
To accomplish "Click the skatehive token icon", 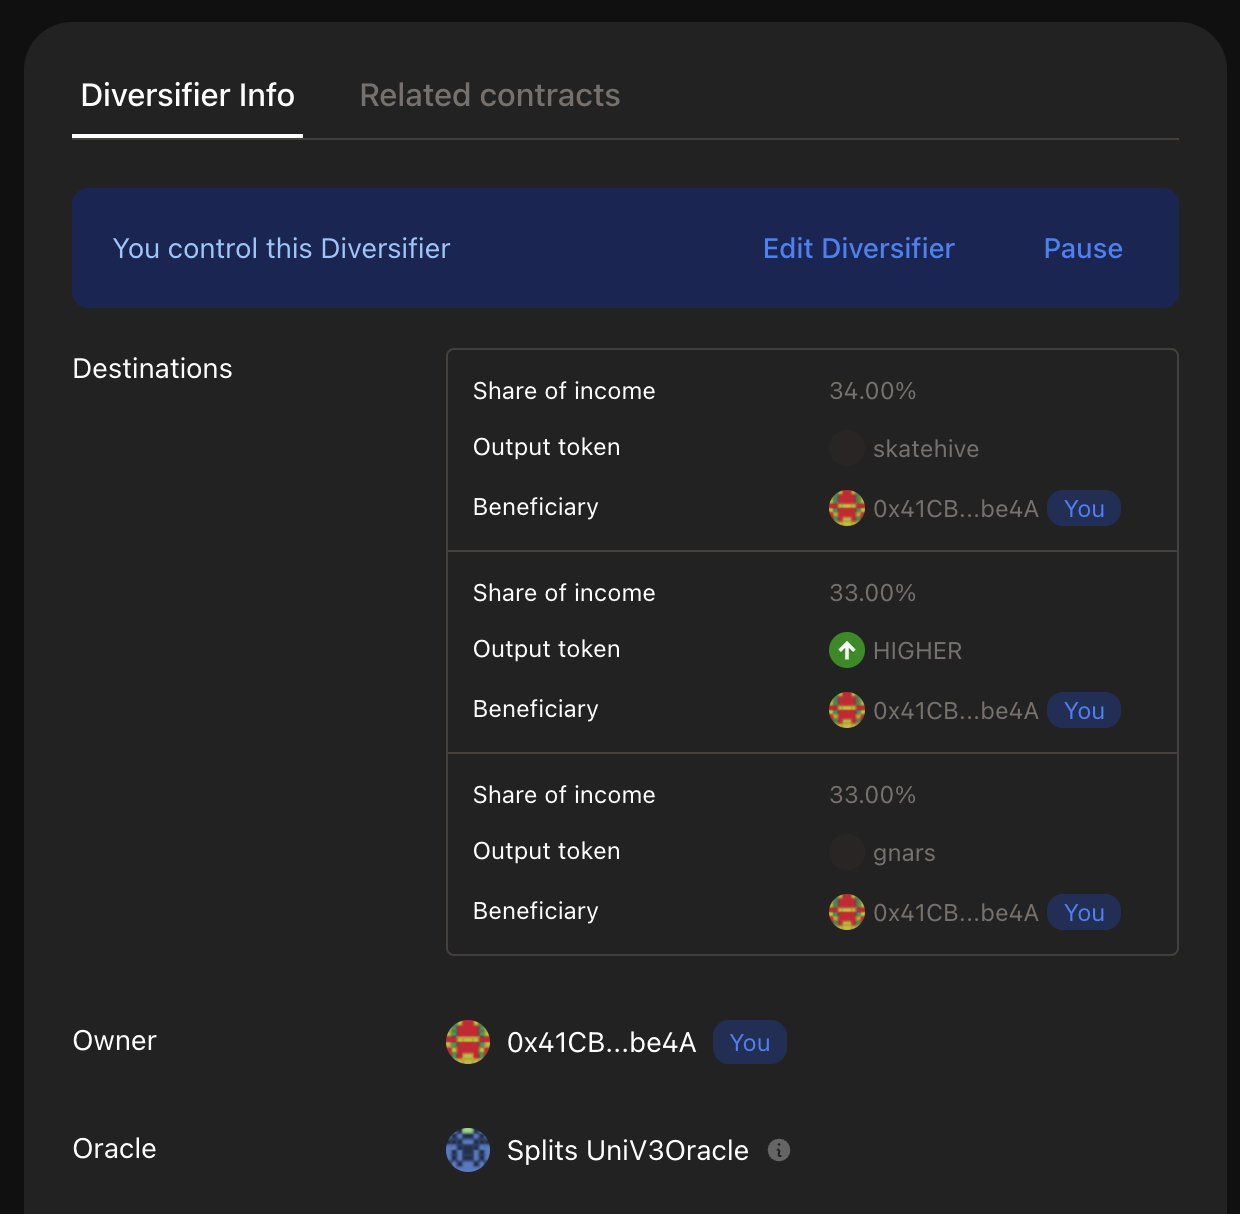I will click(846, 448).
